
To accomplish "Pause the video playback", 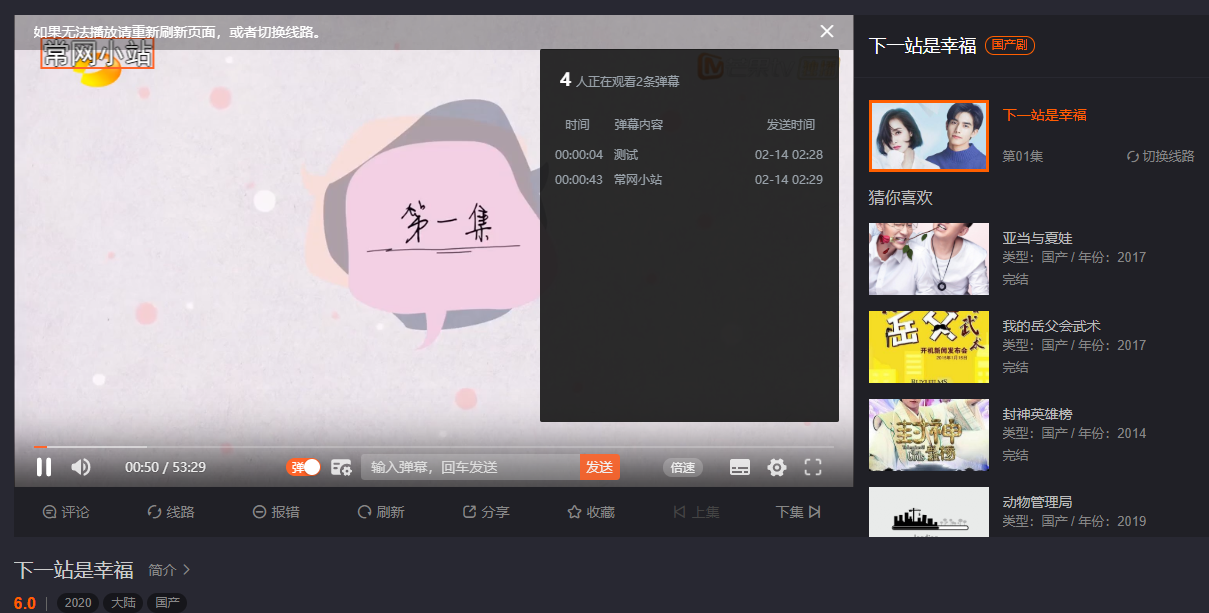I will (x=44, y=467).
